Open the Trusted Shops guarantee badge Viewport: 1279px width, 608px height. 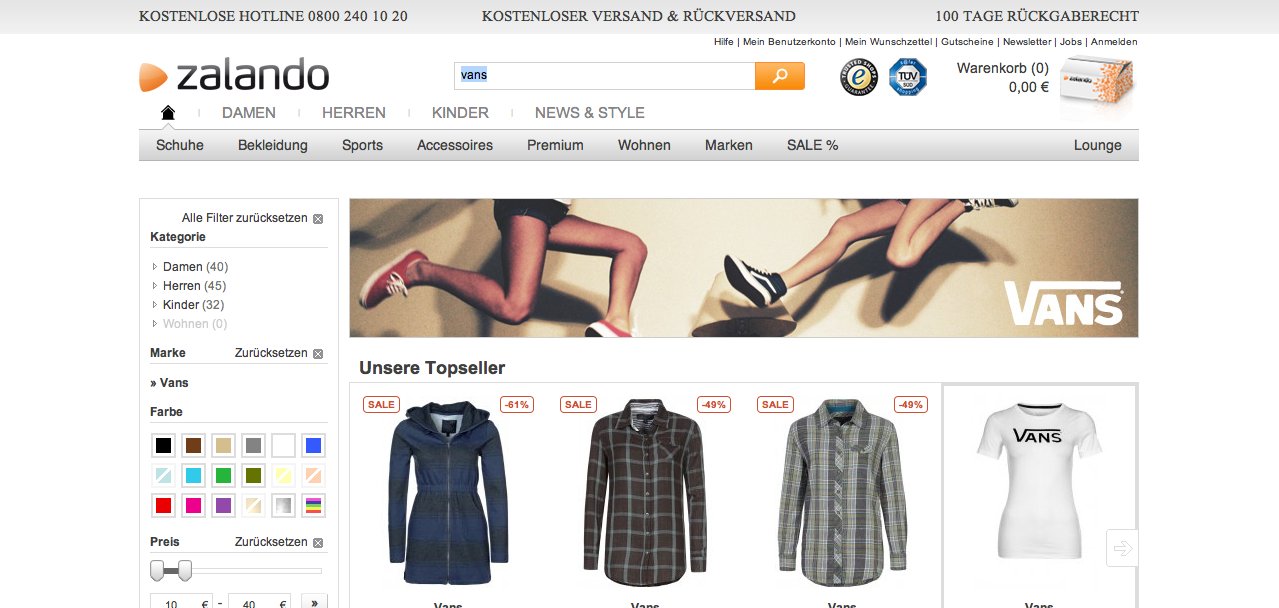tap(858, 77)
